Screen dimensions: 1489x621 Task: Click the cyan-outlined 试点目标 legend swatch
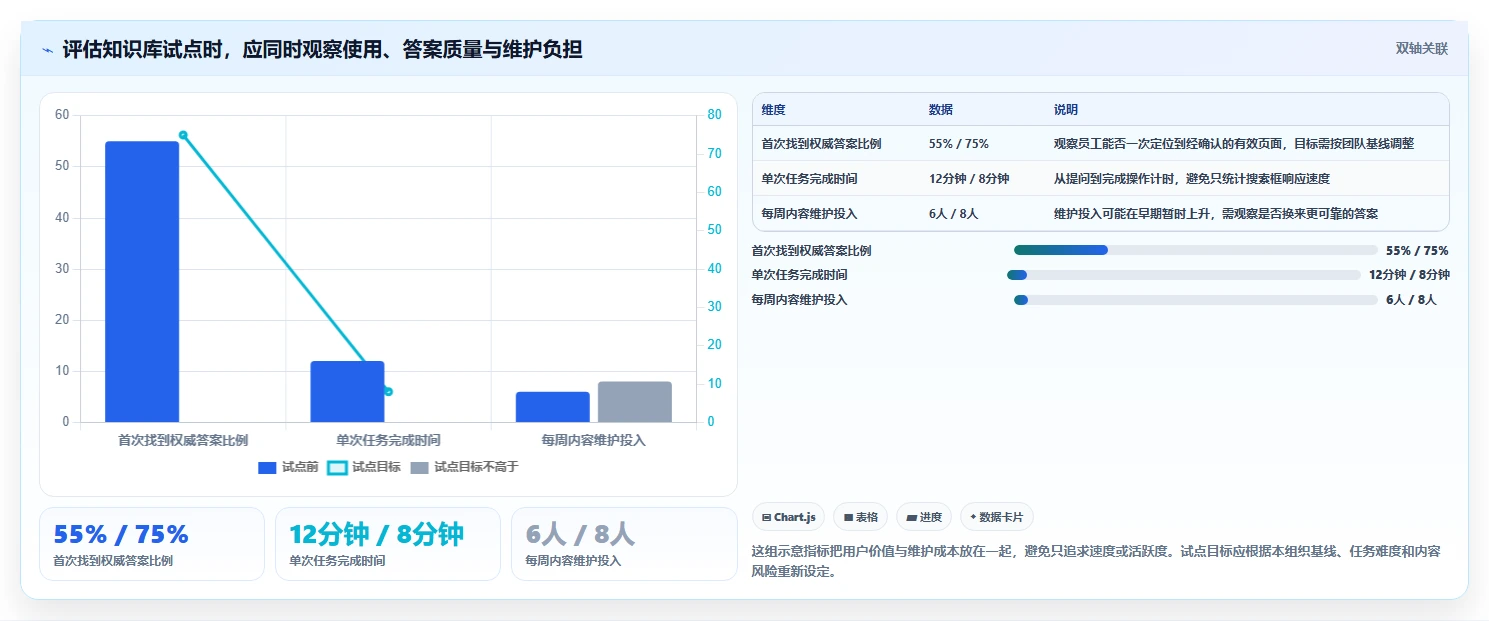[337, 467]
